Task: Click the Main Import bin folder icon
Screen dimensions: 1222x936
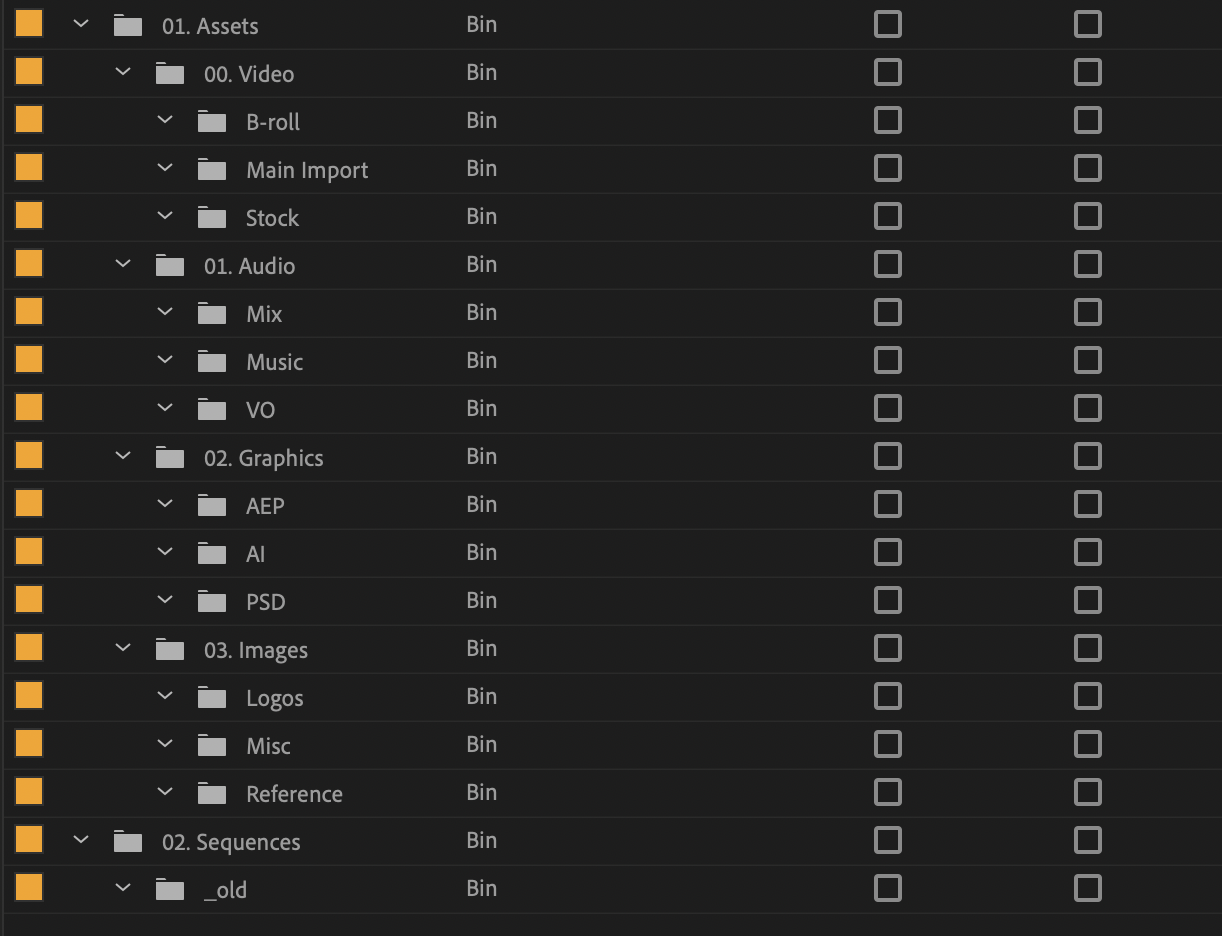Action: coord(212,169)
